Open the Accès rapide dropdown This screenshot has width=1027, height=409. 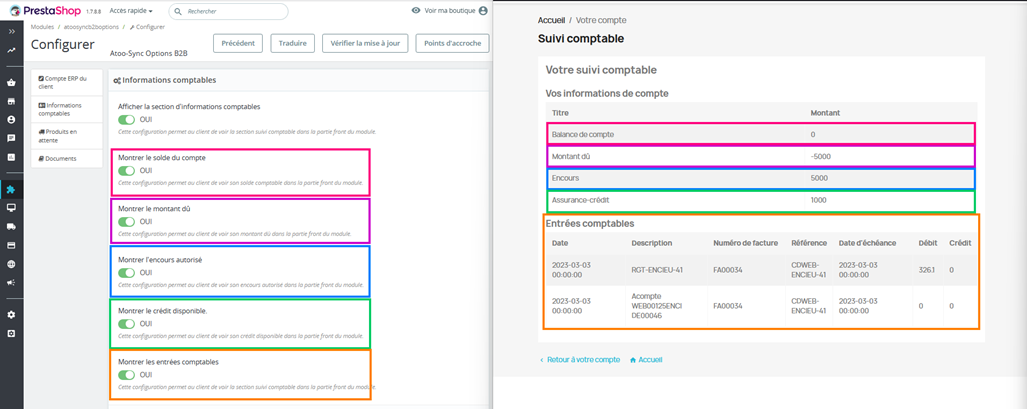(x=131, y=11)
